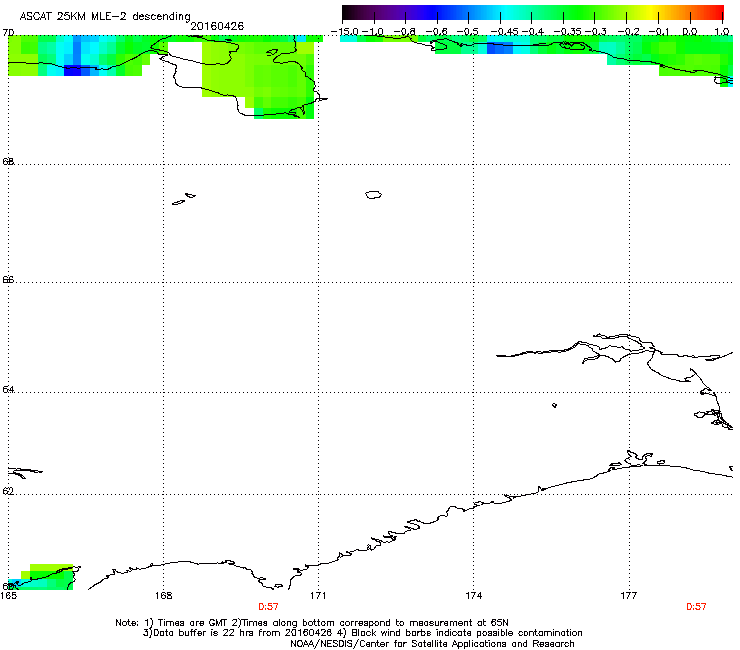Click the -0.45 color scale label
Screen dimensions: 740x650
[x=504, y=32]
